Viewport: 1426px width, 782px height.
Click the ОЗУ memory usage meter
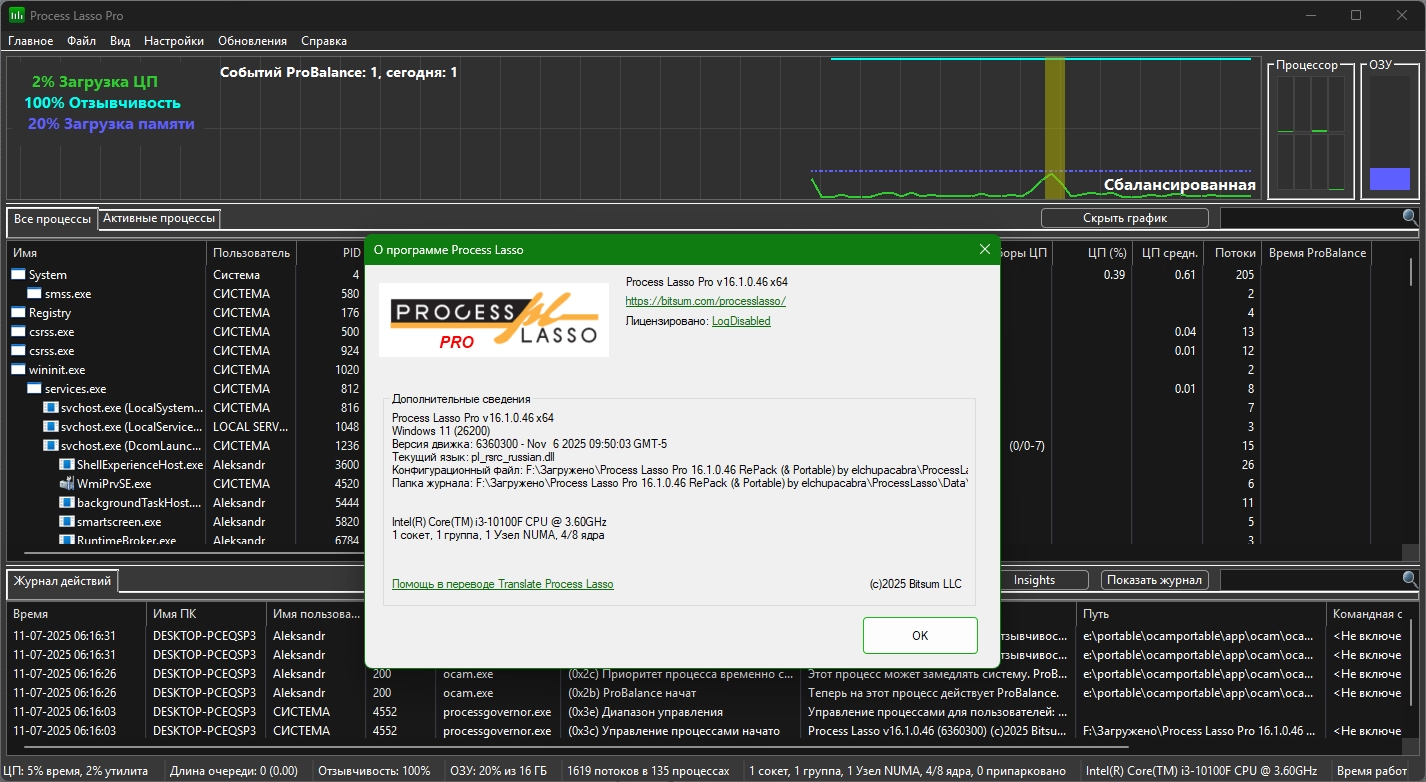click(x=1390, y=131)
